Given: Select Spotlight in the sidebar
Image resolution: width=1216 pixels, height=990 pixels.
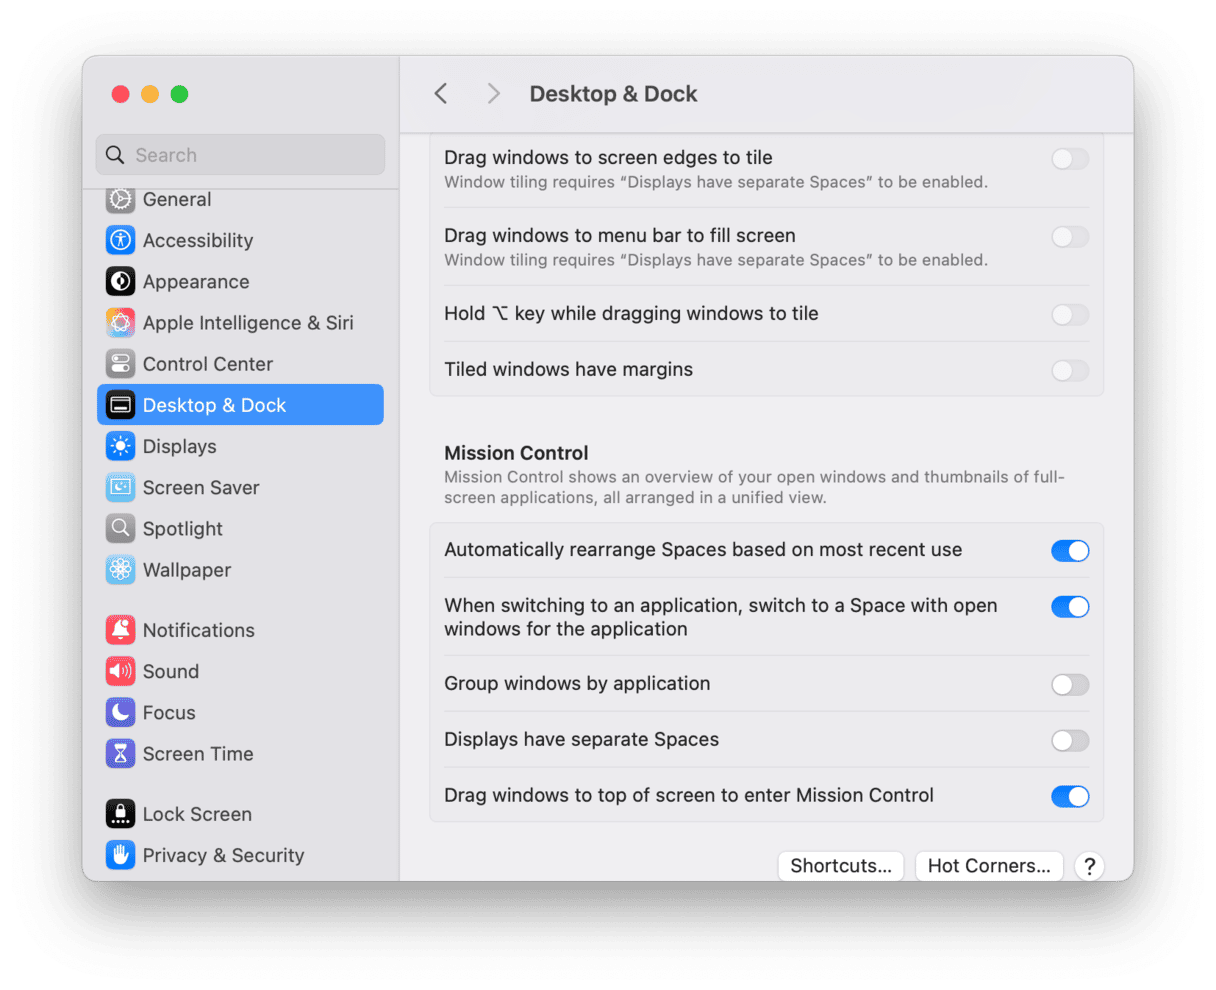Looking at the screenshot, I should coord(240,528).
